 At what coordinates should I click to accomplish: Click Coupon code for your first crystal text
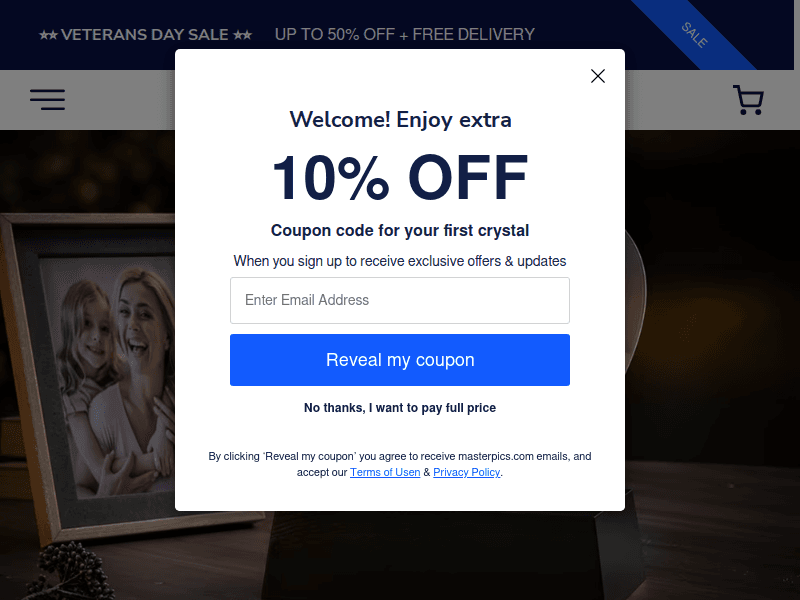pyautogui.click(x=399, y=231)
